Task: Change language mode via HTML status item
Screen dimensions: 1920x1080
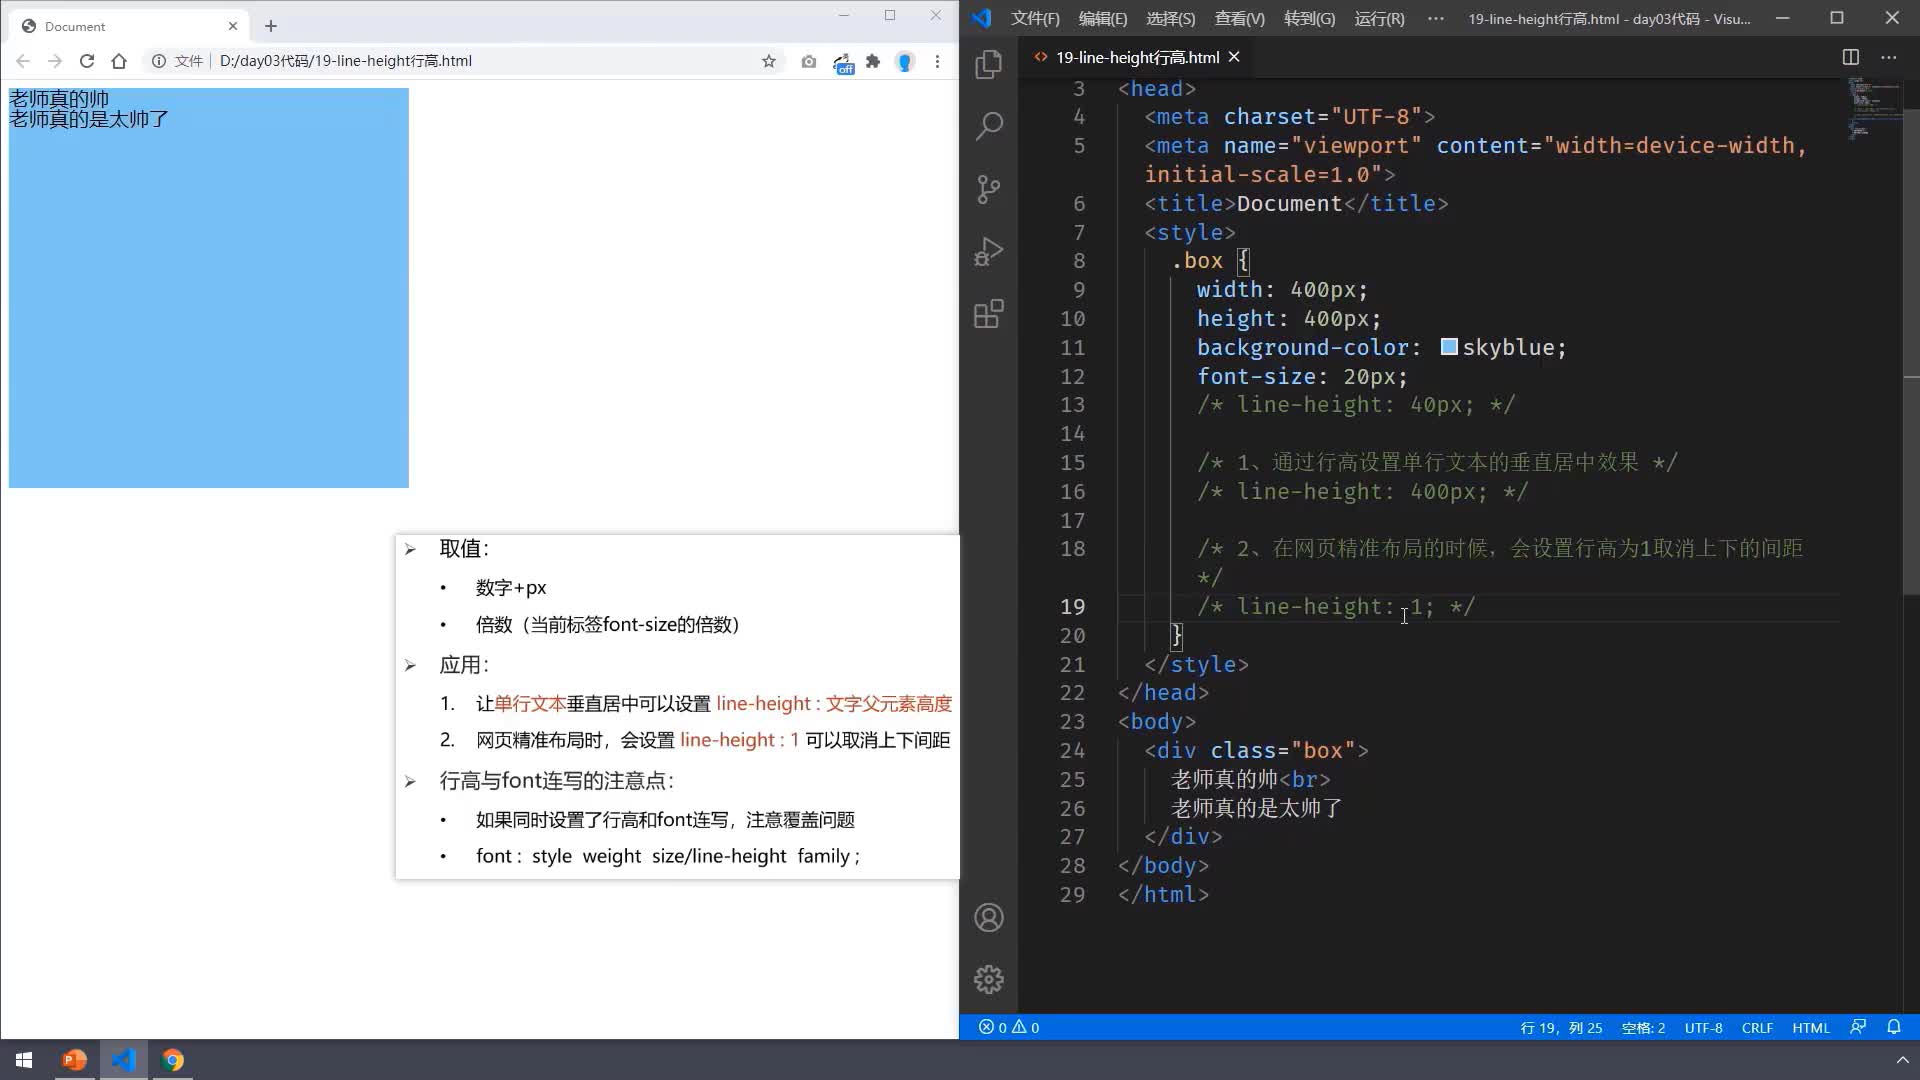Action: pos(1810,1027)
